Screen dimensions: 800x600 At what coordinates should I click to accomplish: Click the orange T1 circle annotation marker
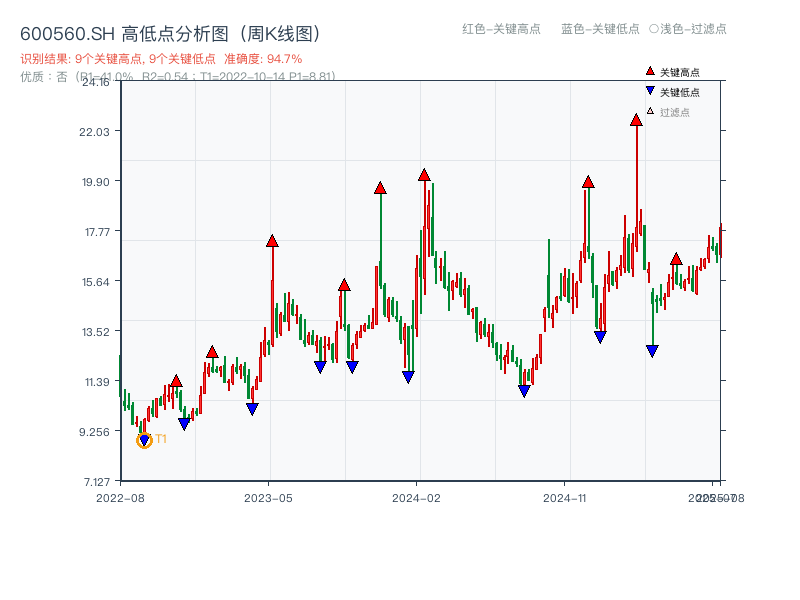pyautogui.click(x=143, y=439)
